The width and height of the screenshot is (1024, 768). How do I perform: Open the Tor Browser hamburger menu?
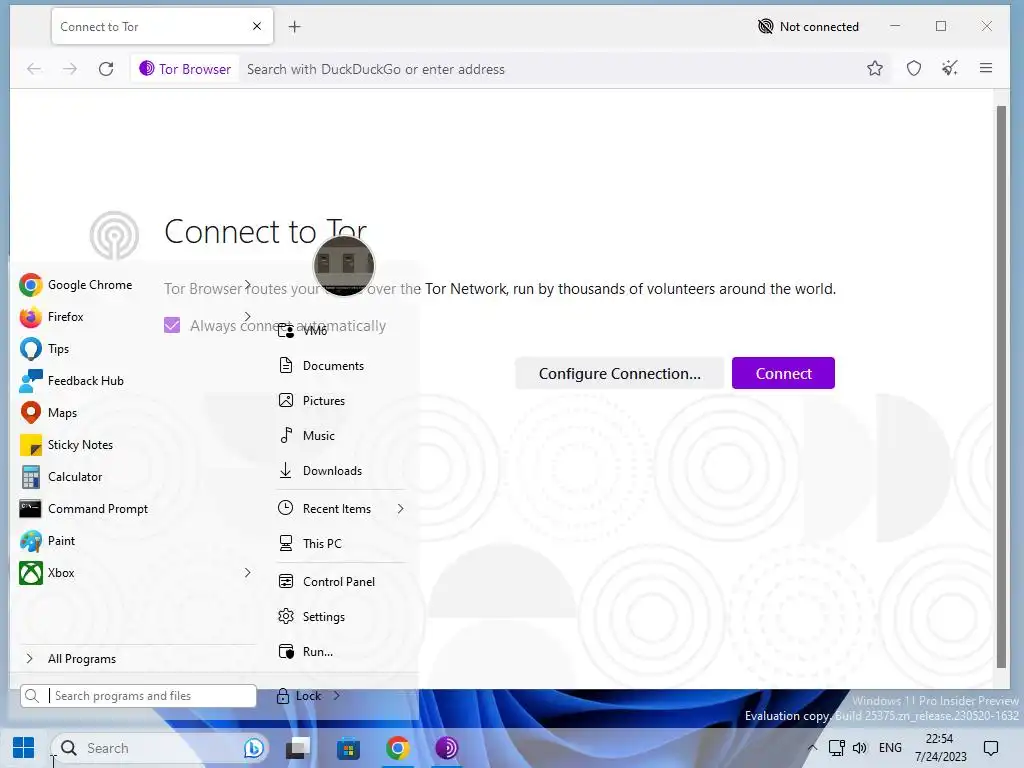pyautogui.click(x=986, y=68)
